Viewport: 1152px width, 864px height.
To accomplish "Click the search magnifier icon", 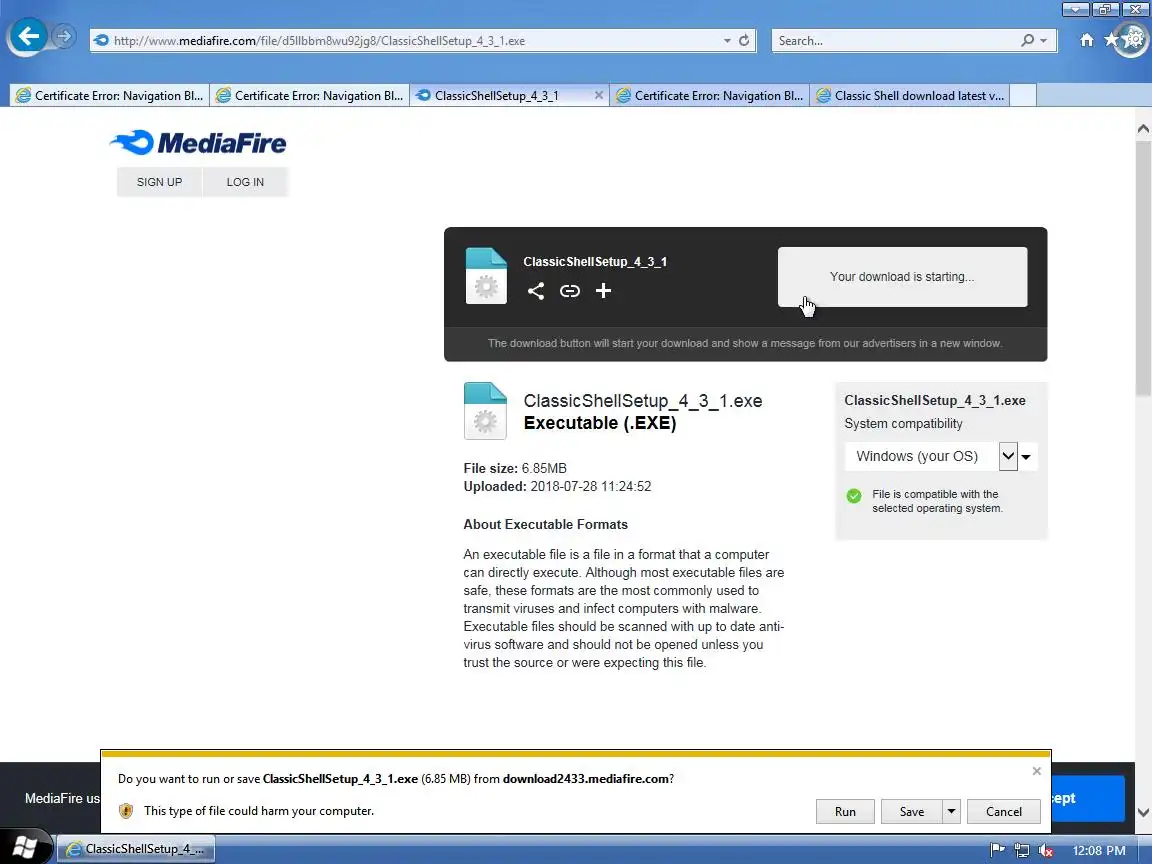I will pyautogui.click(x=1027, y=40).
